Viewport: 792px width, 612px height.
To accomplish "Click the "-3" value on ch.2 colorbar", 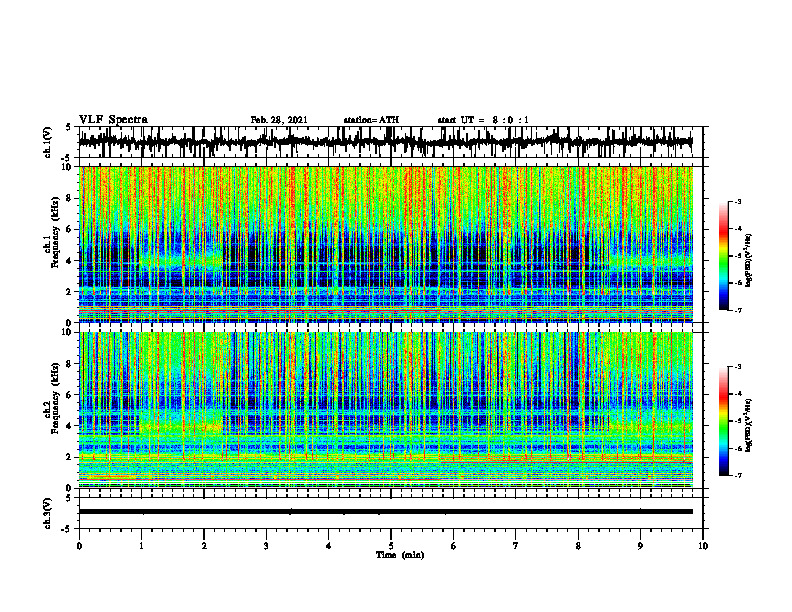I will pyautogui.click(x=737, y=367).
